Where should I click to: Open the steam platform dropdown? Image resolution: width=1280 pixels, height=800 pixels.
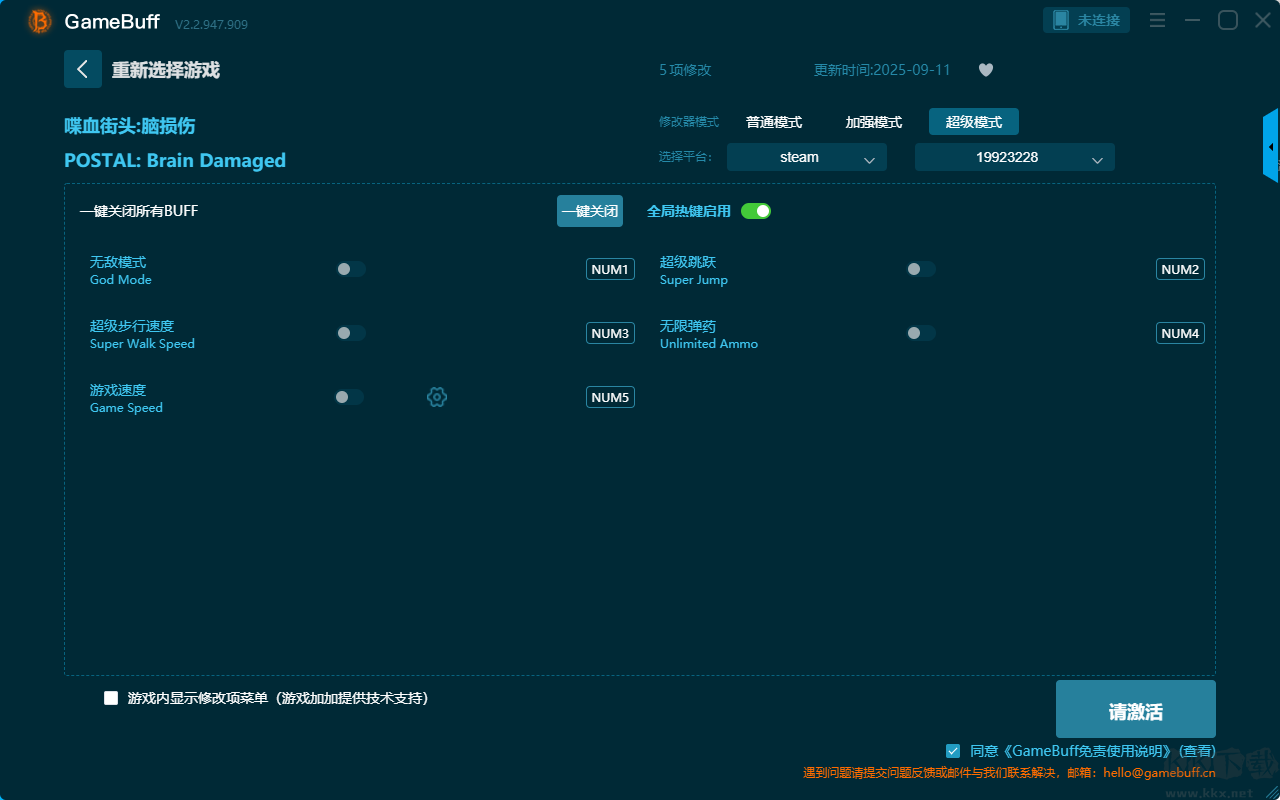pos(806,157)
